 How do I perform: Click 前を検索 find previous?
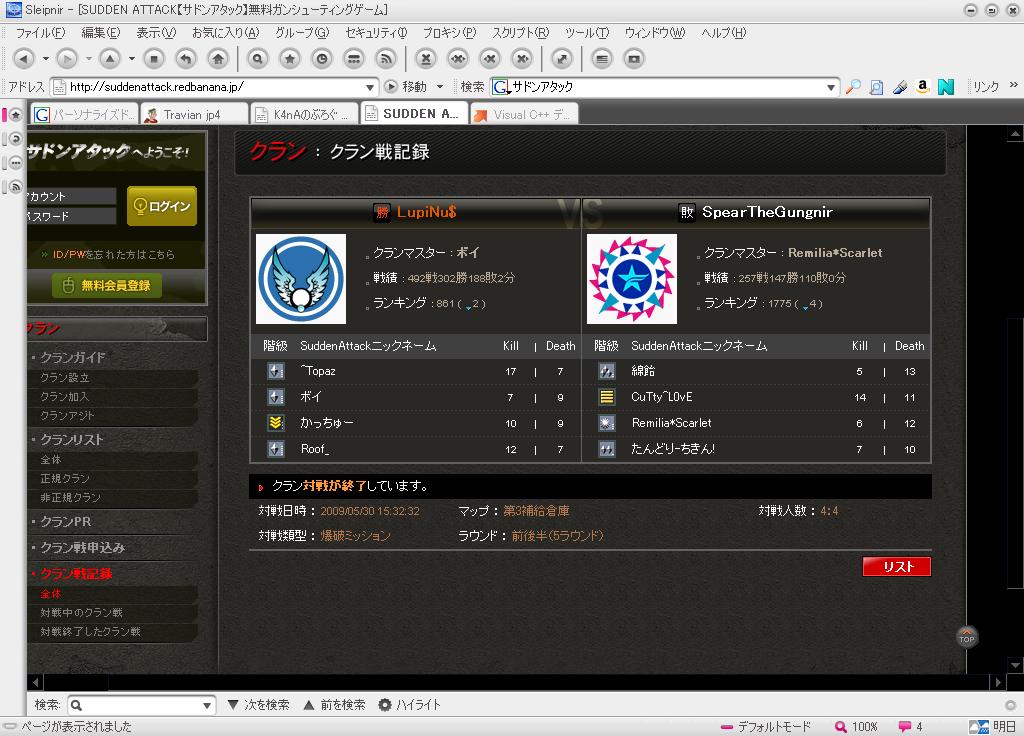[334, 705]
